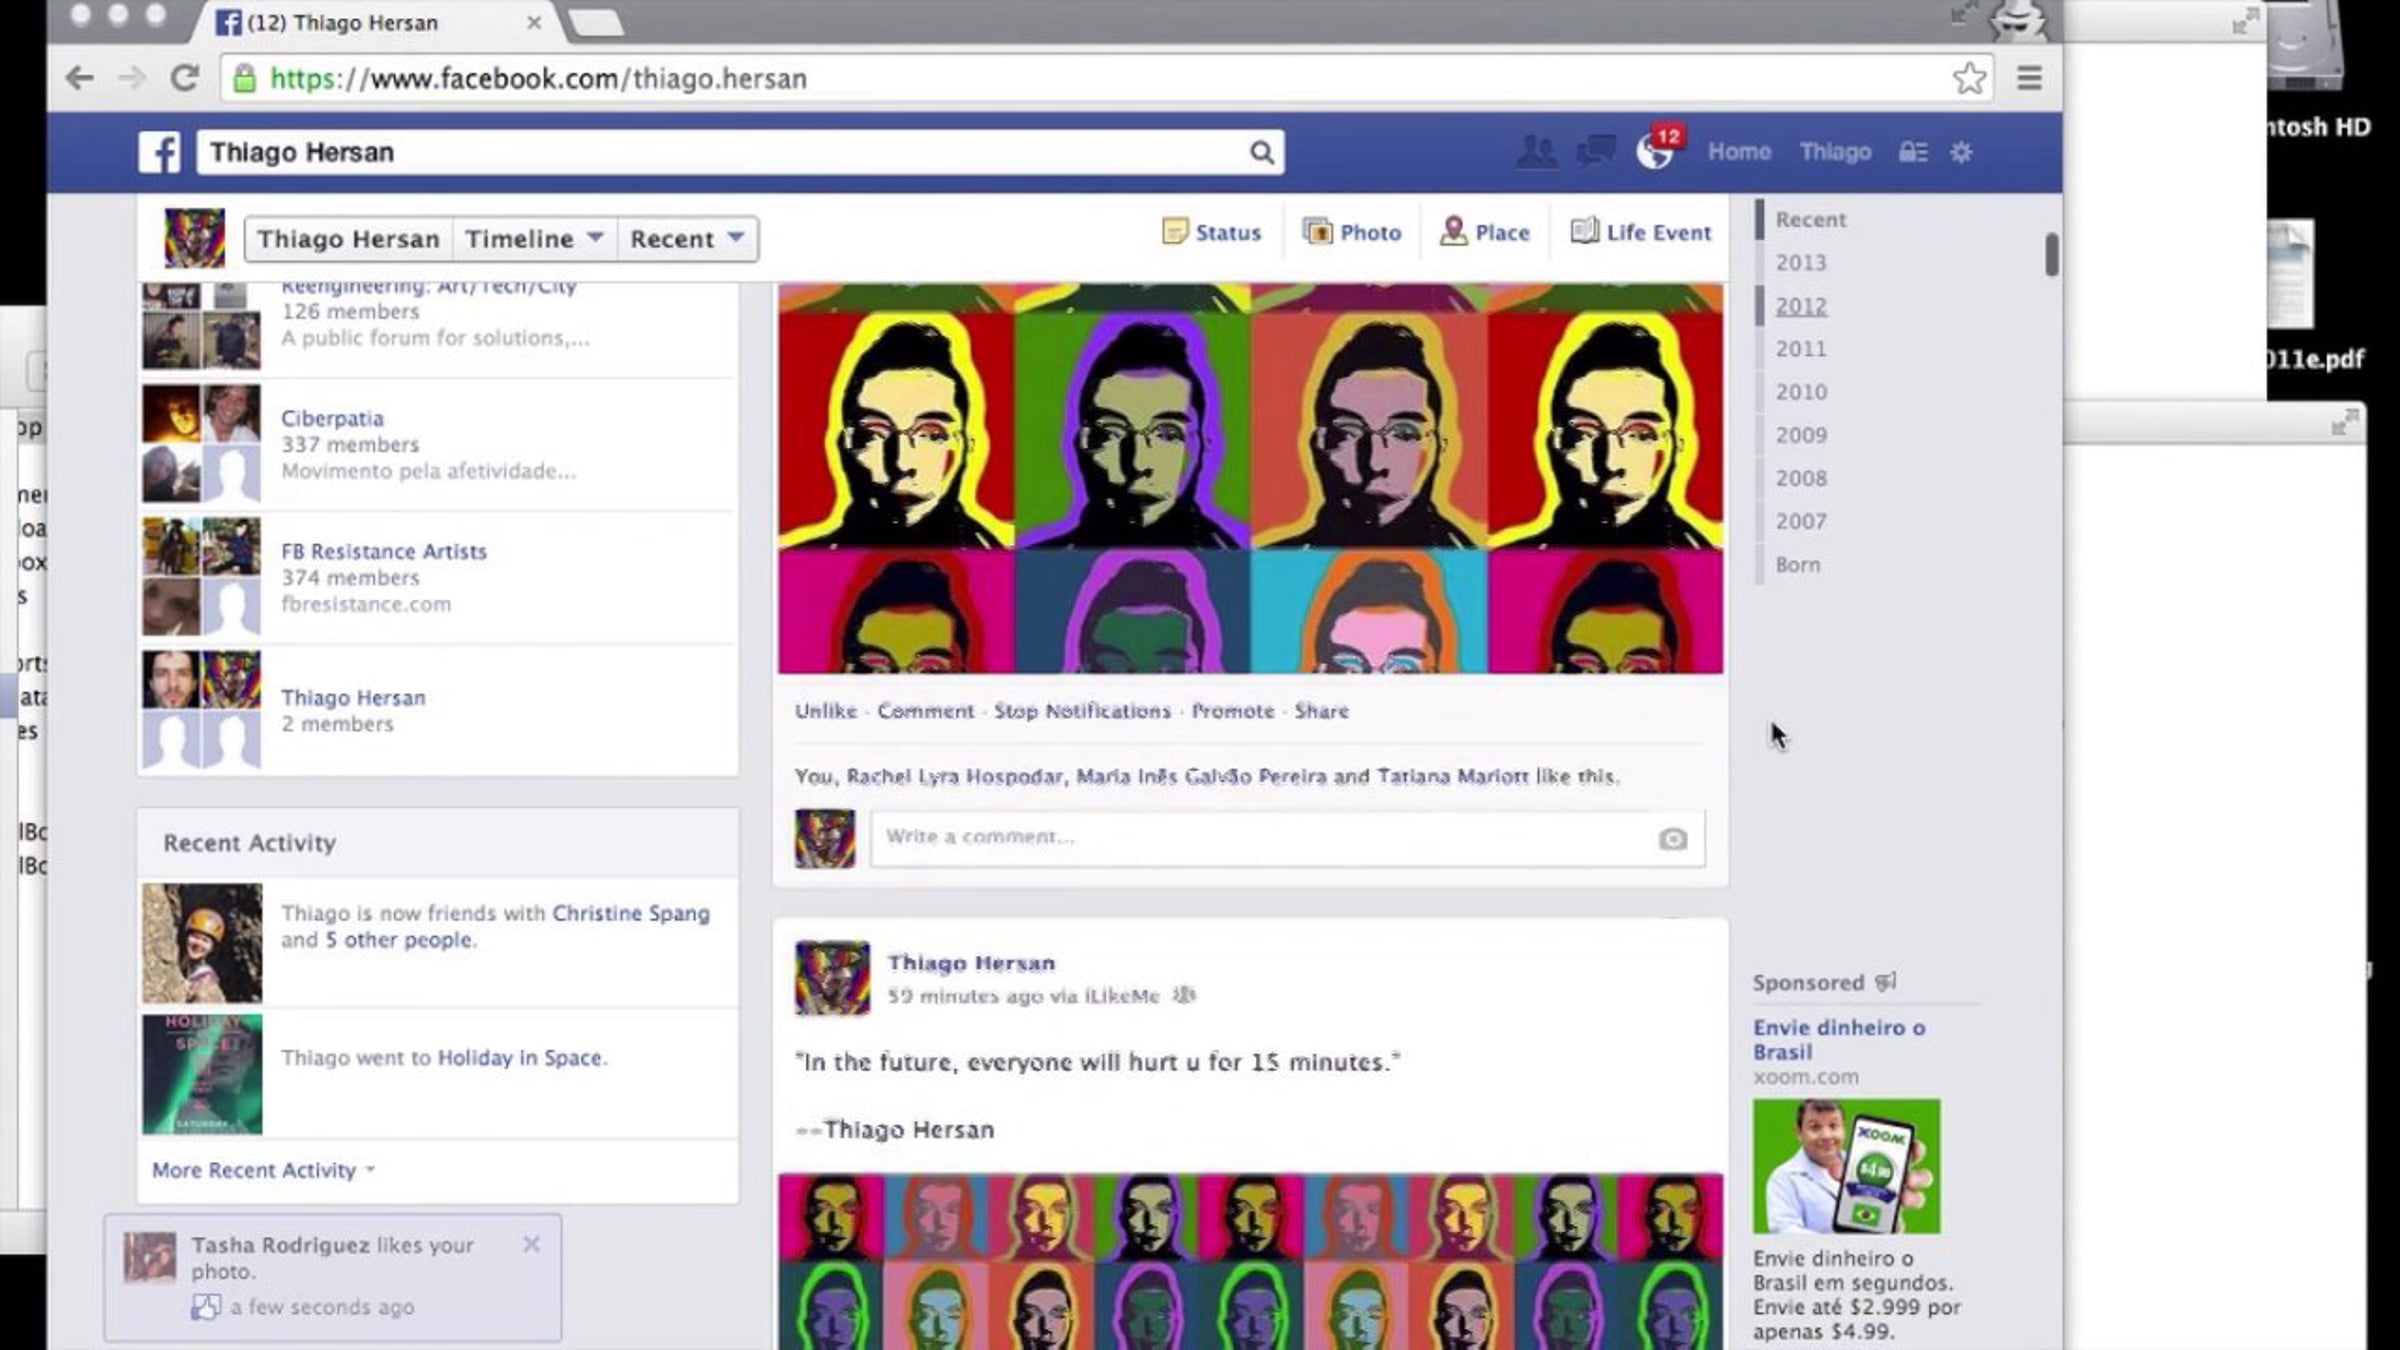2400x1350 pixels.
Task: Open the friend requests icon
Action: 1536,152
